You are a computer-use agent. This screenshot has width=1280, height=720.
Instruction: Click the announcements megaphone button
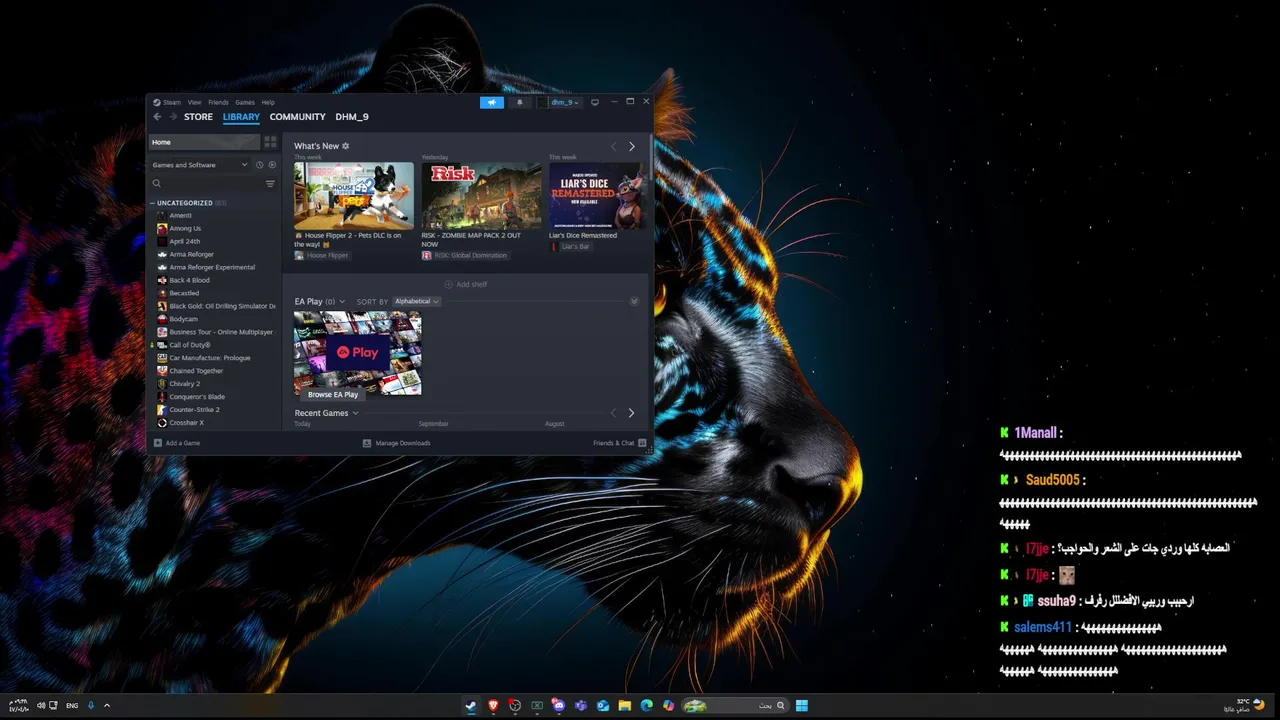[x=491, y=102]
